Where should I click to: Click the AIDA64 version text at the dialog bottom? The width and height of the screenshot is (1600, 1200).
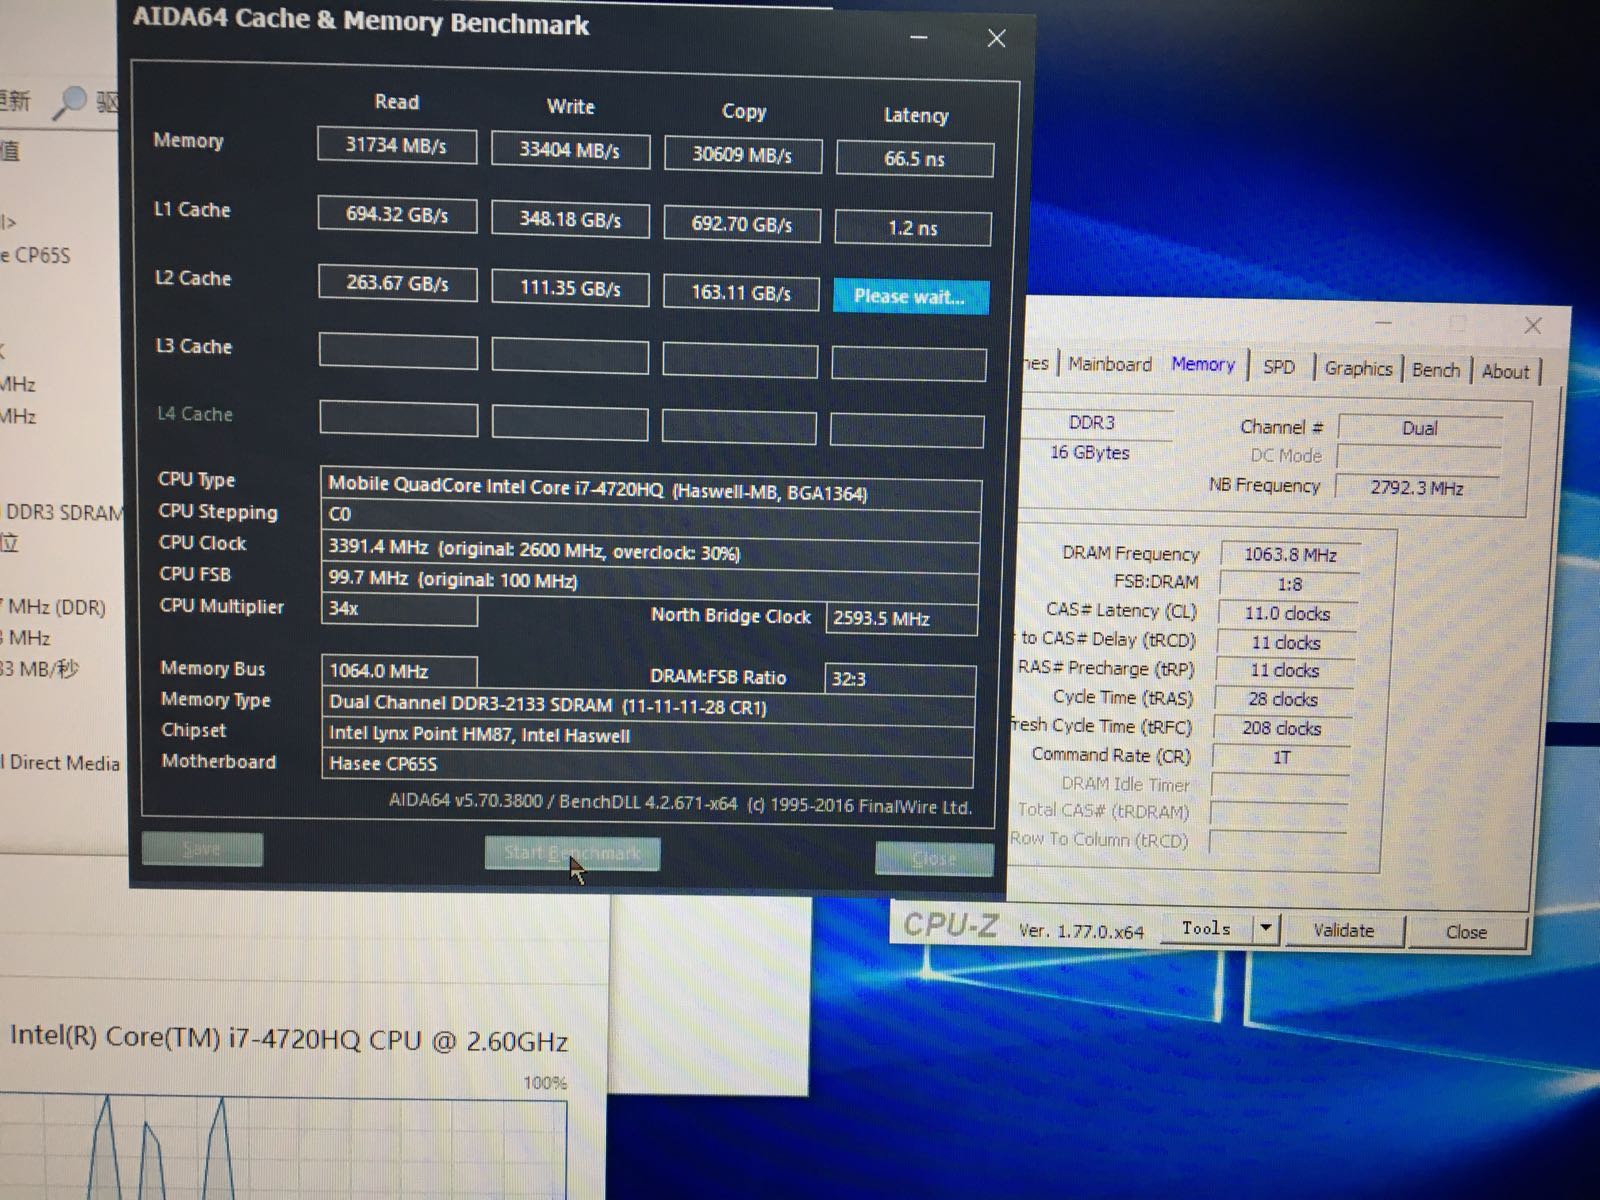tap(680, 804)
